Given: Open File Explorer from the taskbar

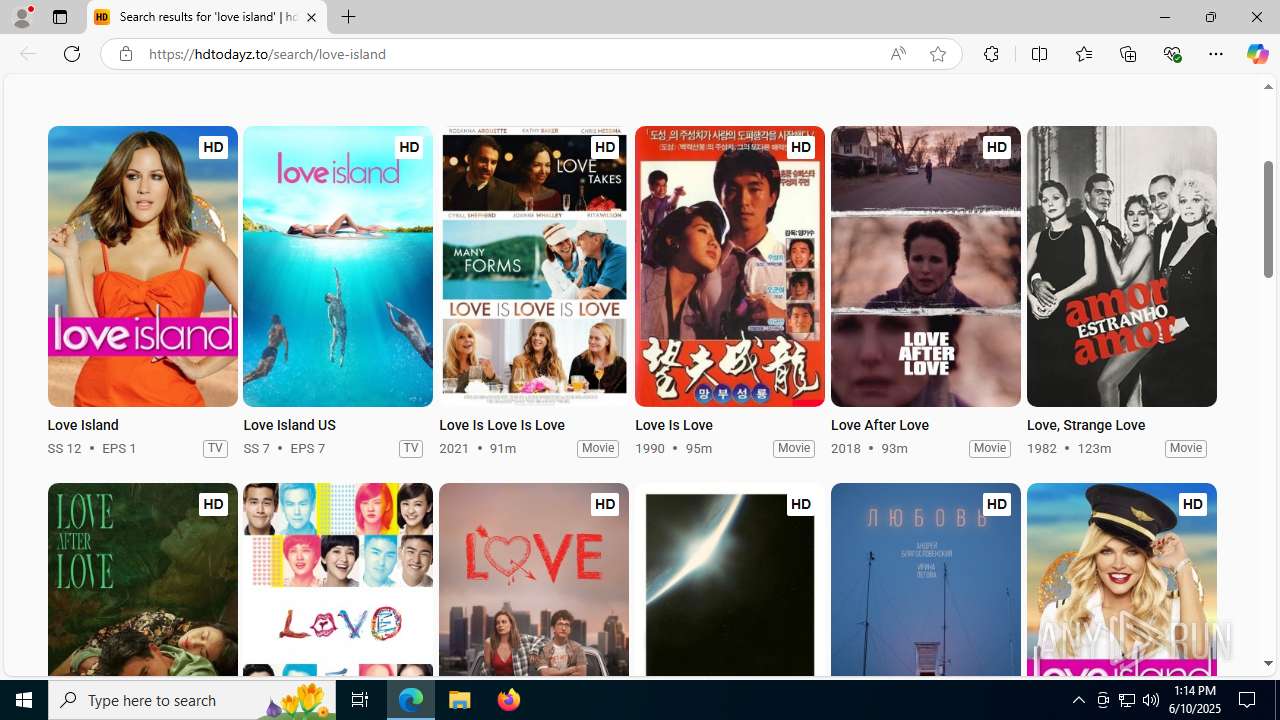Looking at the screenshot, I should [x=460, y=700].
